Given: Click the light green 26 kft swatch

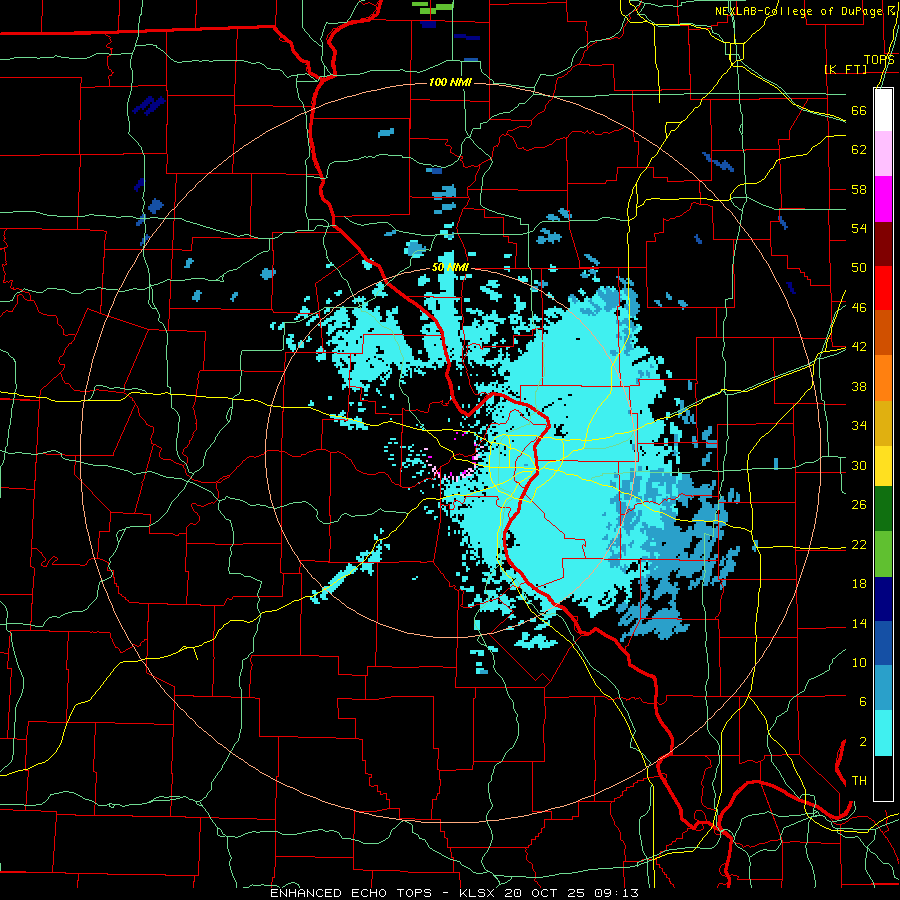Looking at the screenshot, I should (x=883, y=554).
